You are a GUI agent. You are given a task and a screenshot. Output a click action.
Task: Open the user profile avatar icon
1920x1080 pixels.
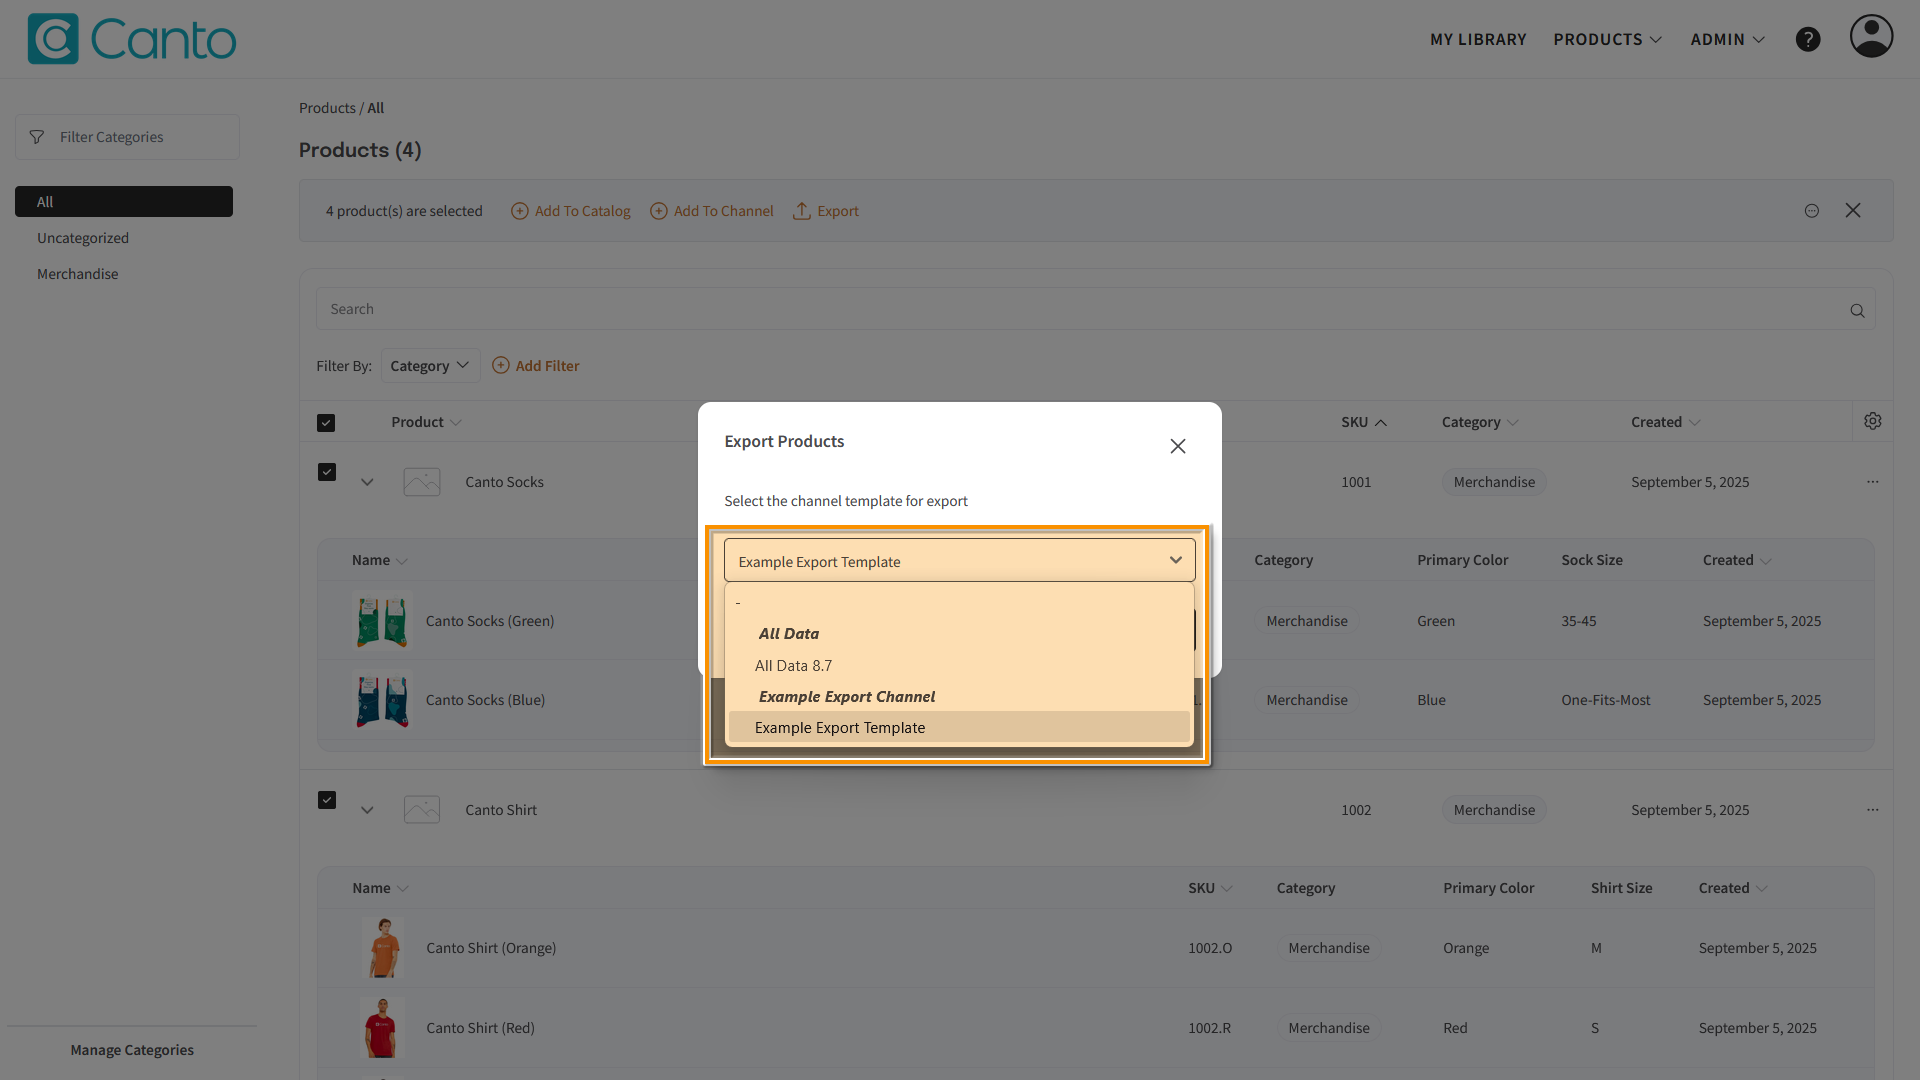click(1870, 37)
